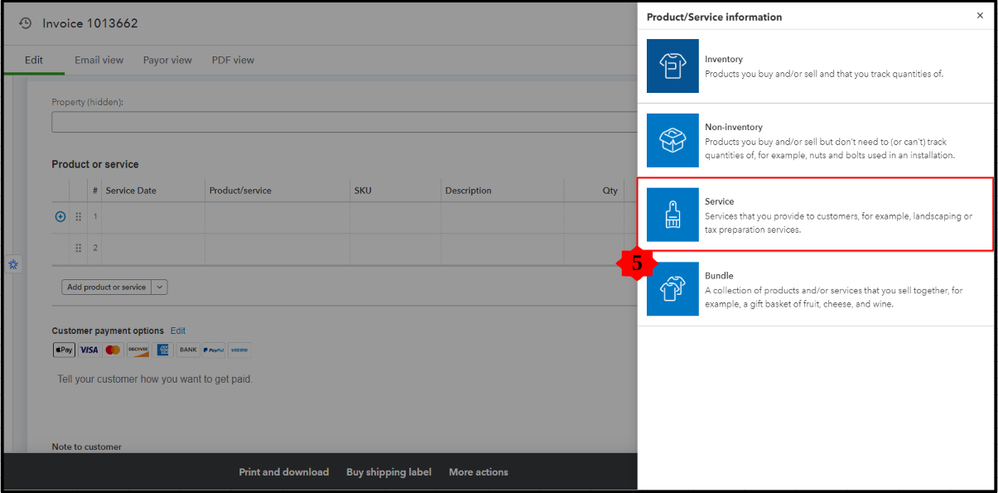
Task: Select the Inventory t-shirt icon
Action: pos(672,66)
